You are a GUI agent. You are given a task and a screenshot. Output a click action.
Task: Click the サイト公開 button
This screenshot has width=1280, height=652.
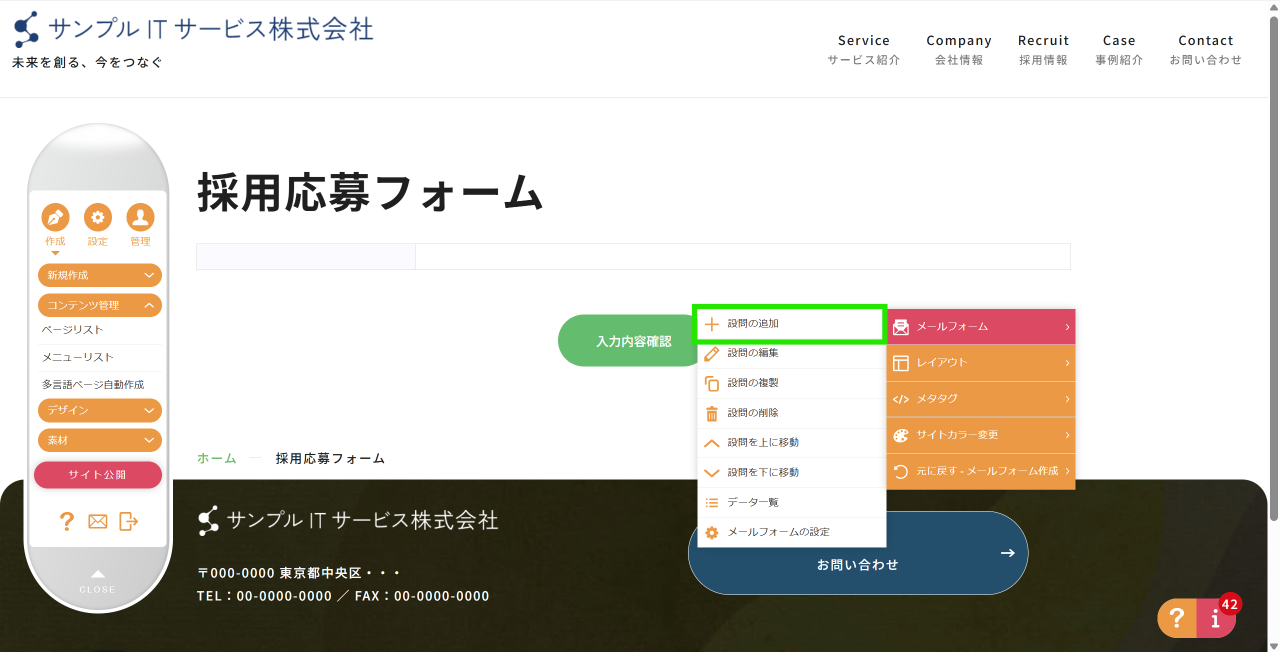click(x=98, y=474)
